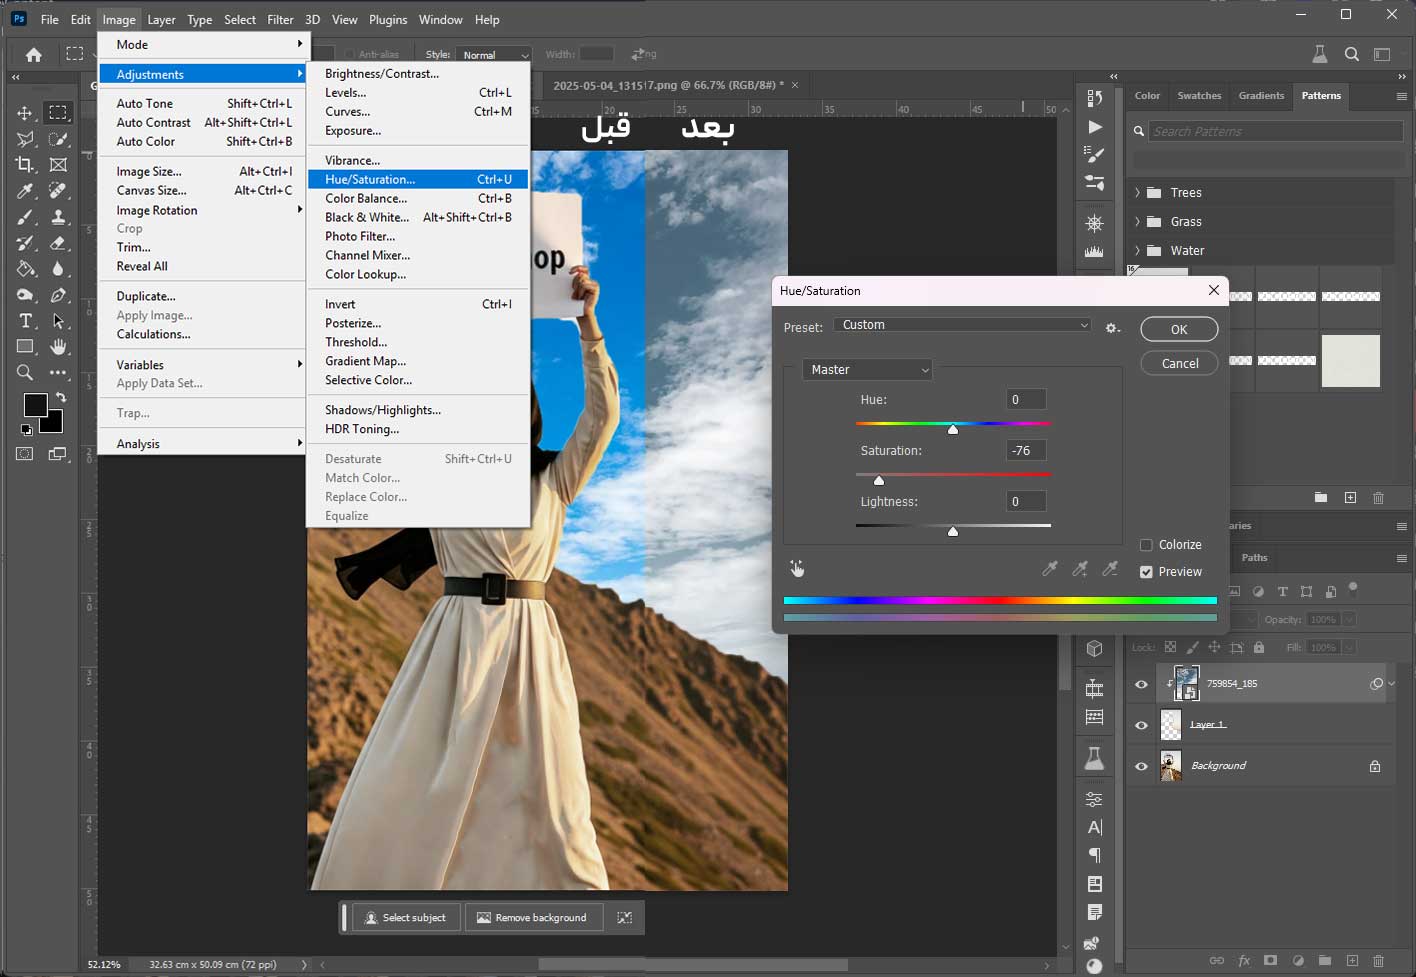Switch to the Gradients tab
The width and height of the screenshot is (1416, 977).
1261,96
